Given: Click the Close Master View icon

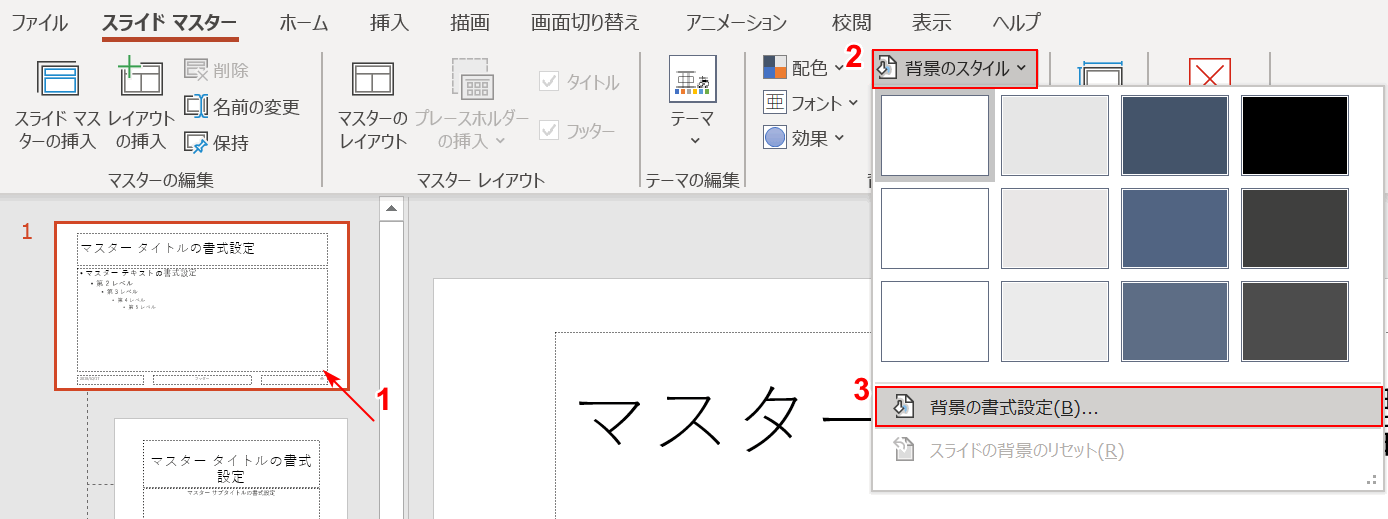Looking at the screenshot, I should pyautogui.click(x=1209, y=73).
